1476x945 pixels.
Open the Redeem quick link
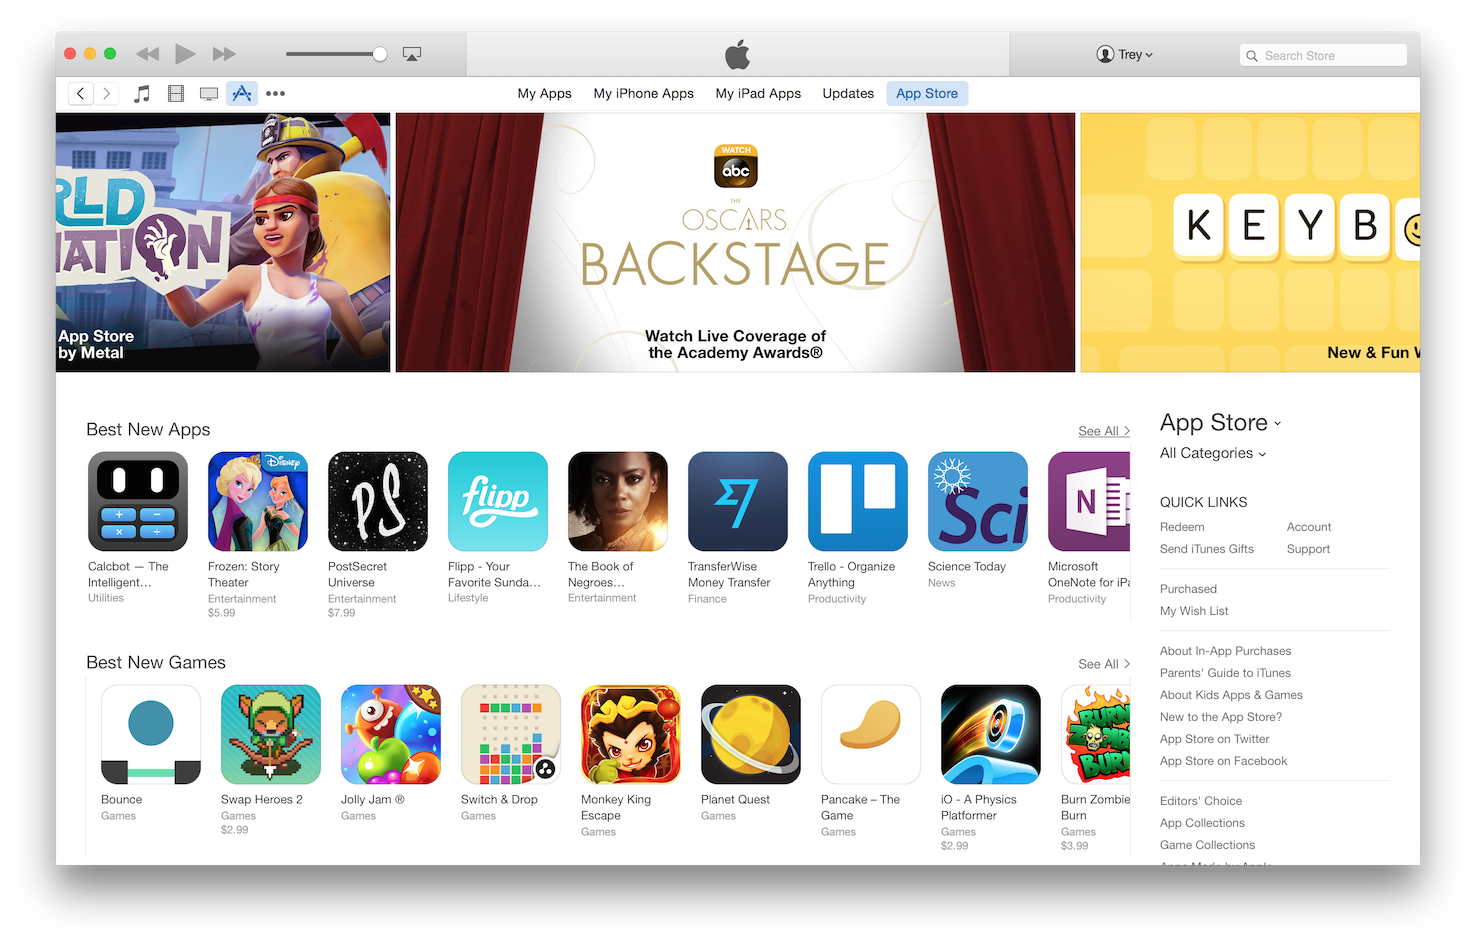coord(1182,527)
